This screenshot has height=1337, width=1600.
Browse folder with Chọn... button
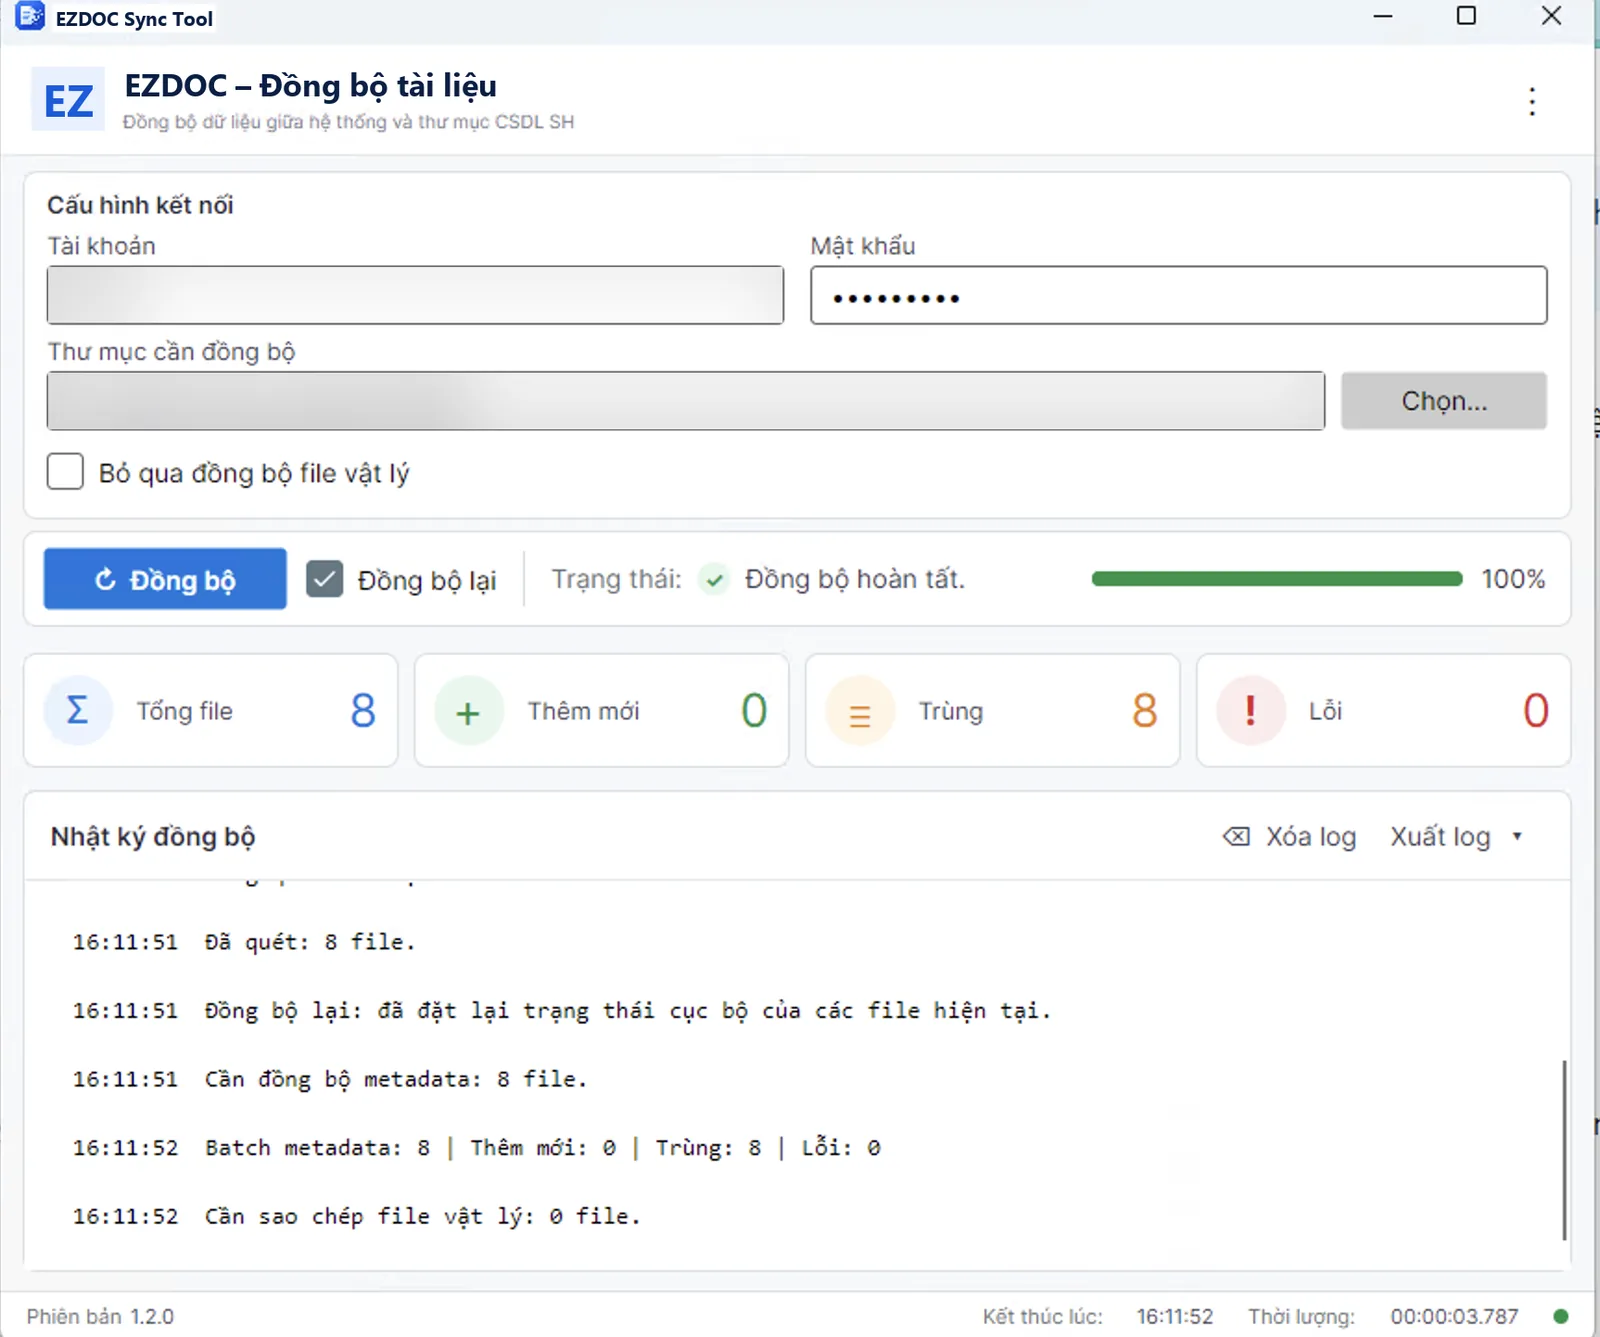click(1444, 401)
